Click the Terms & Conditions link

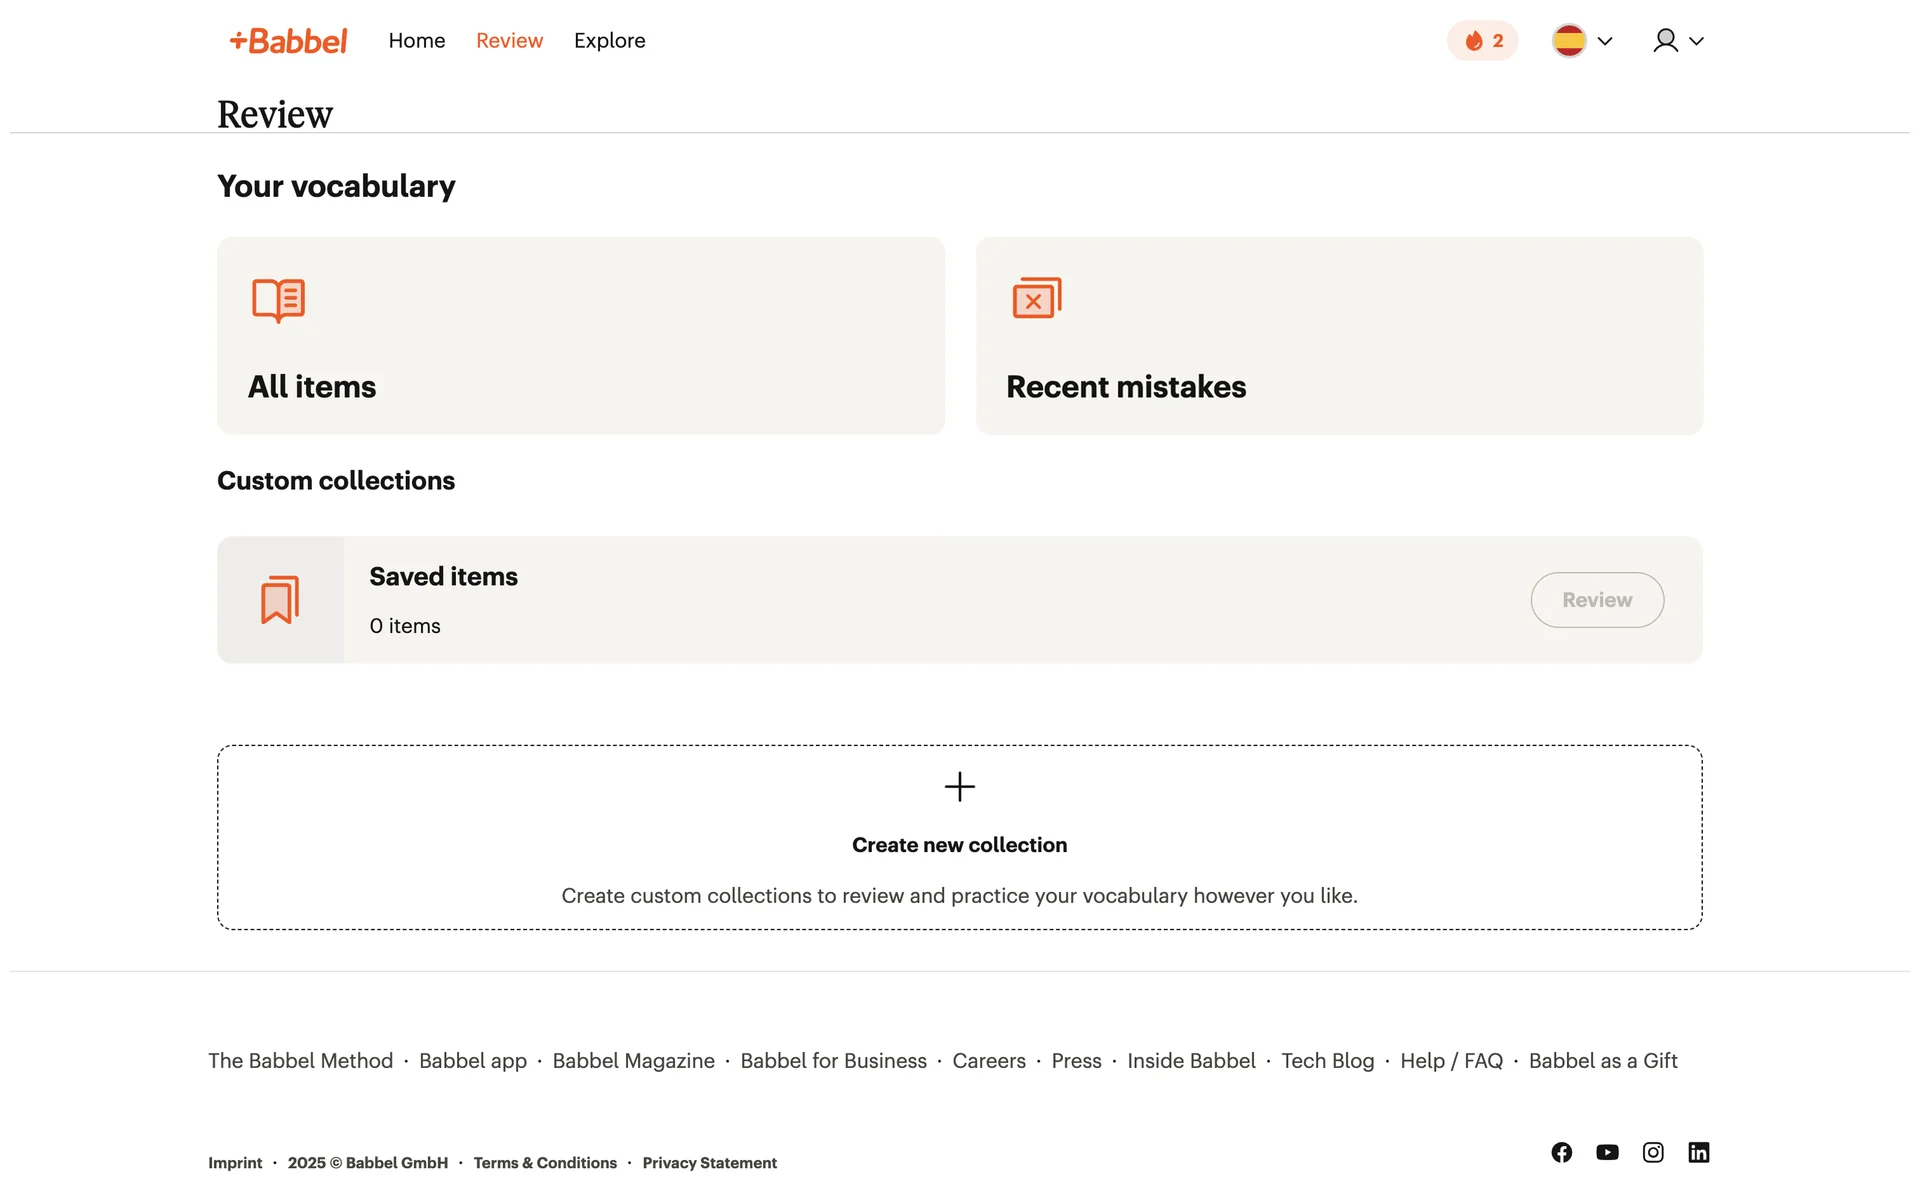[545, 1163]
